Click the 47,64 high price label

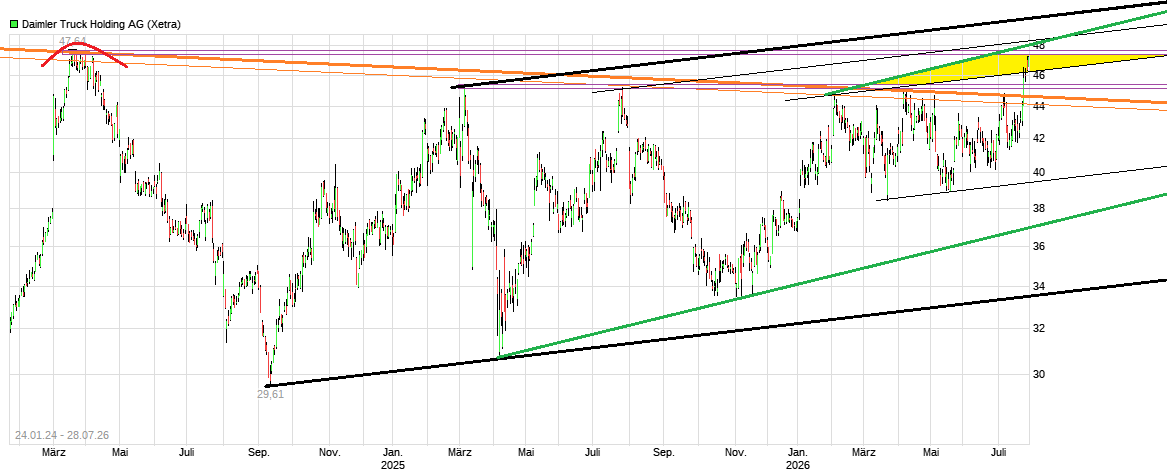73,40
